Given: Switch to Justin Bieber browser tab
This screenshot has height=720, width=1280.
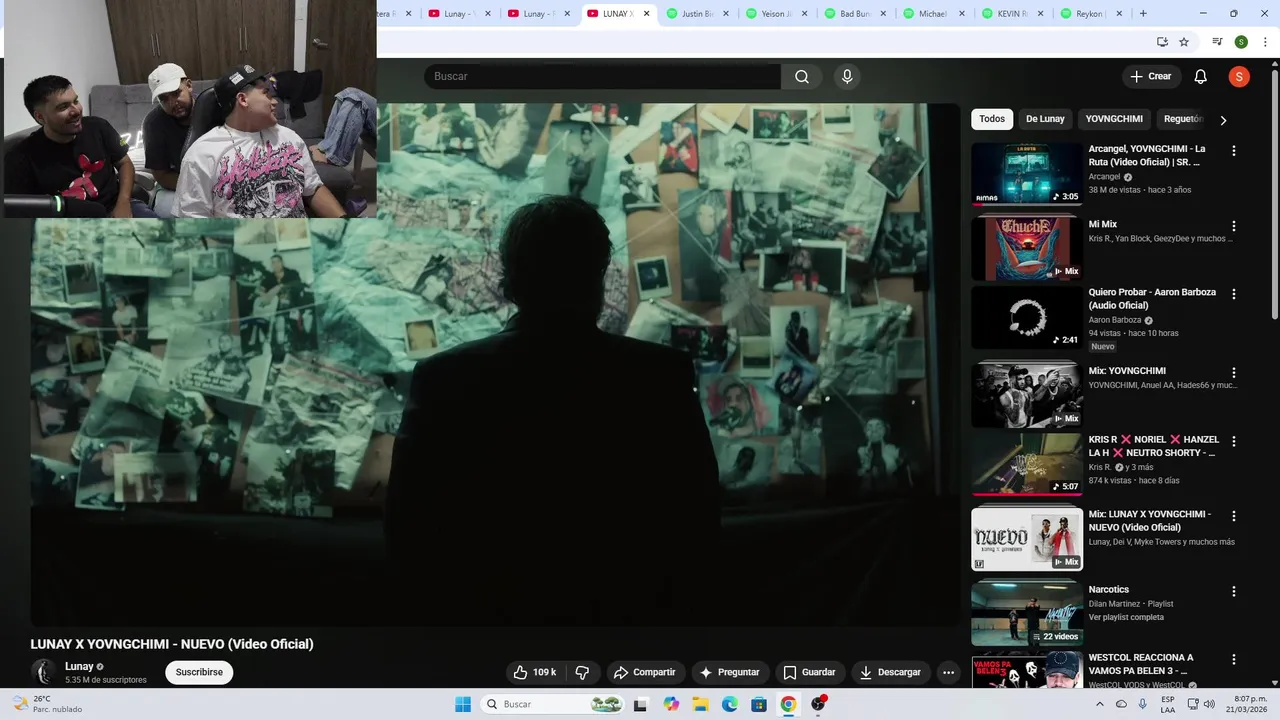Looking at the screenshot, I should tap(697, 14).
